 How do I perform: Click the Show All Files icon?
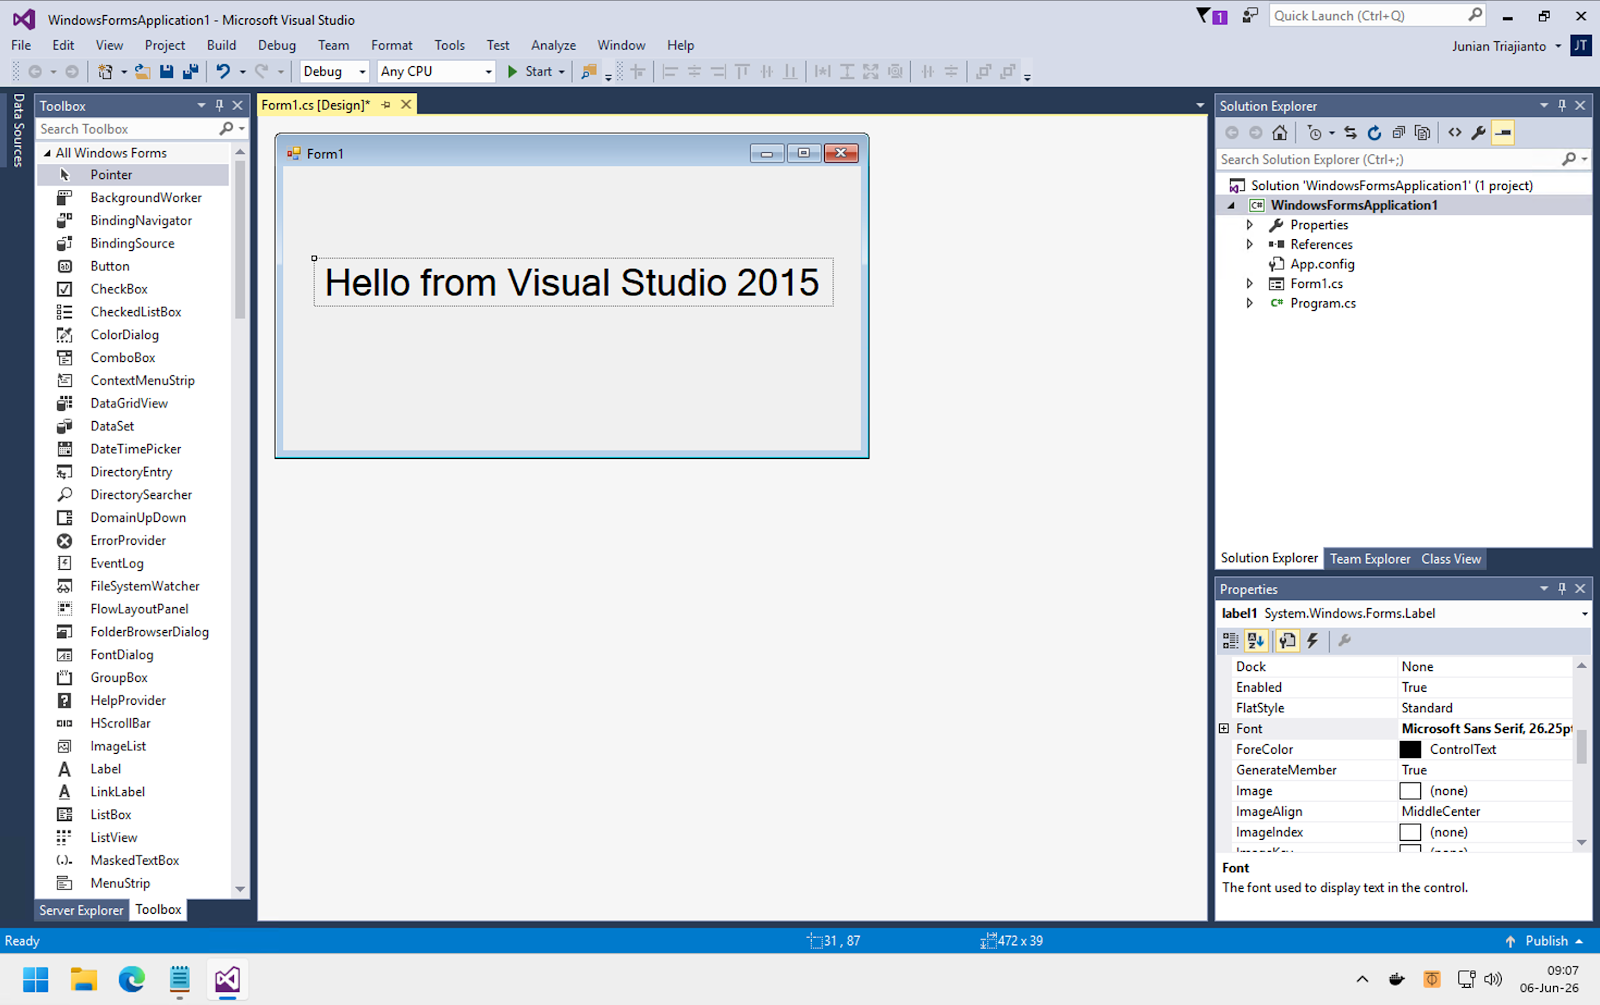click(1422, 133)
